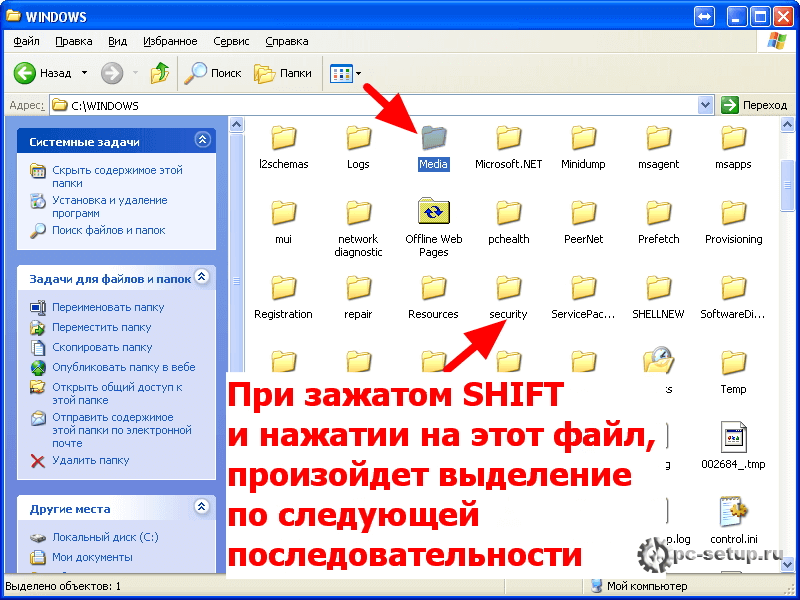The image size is (800, 600).
Task: Collapse the Задачи для файлов и папок panel
Action: (x=202, y=277)
